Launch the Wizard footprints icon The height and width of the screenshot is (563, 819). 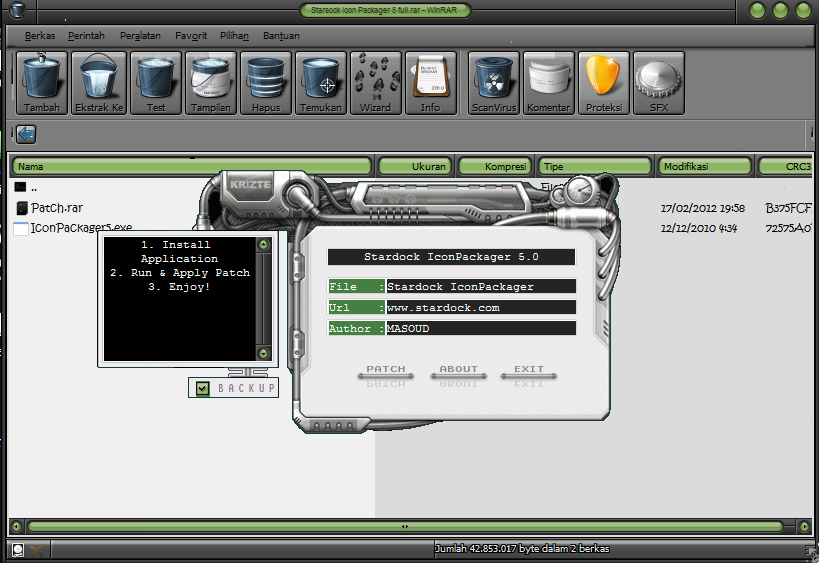point(376,83)
